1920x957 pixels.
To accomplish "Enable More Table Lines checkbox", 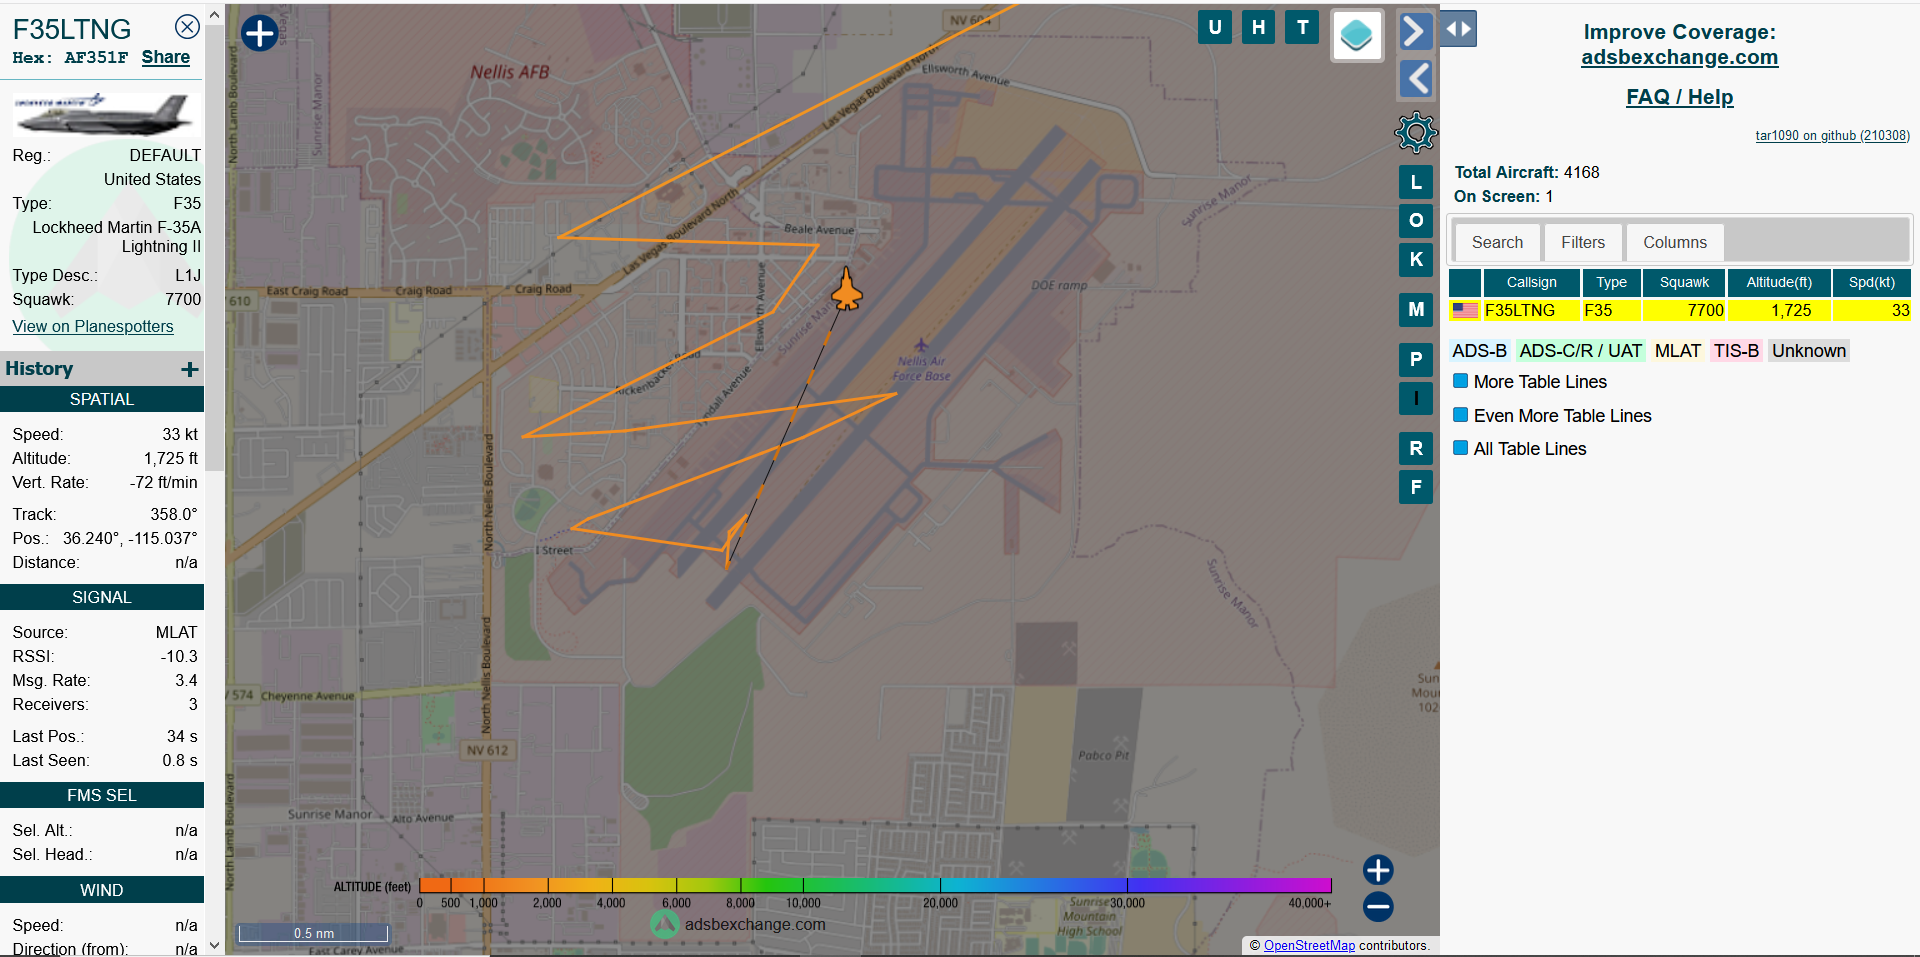I will coord(1460,381).
